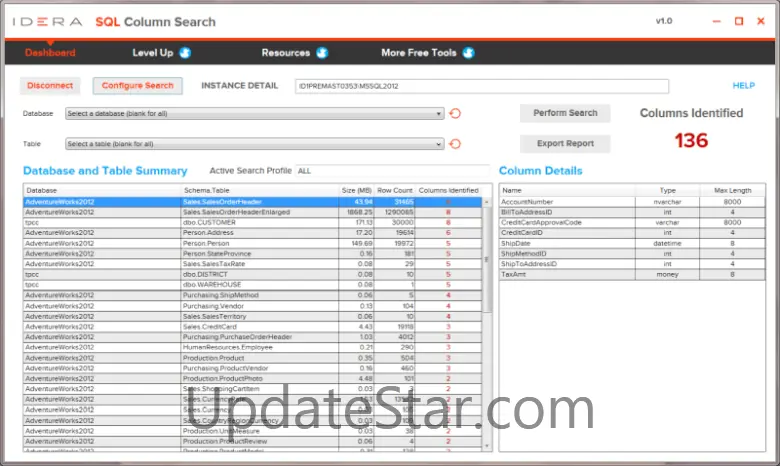The width and height of the screenshot is (780, 466).
Task: Sort Column Details by Type header
Action: coord(667,190)
